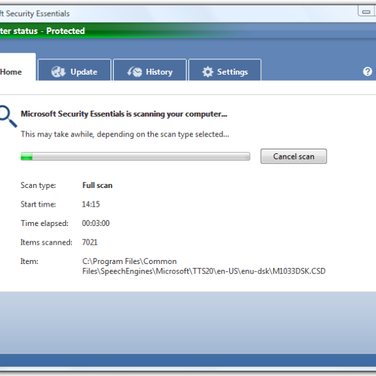Open Help via the question mark icon
Image resolution: width=376 pixels, height=376 pixels.
(367, 71)
